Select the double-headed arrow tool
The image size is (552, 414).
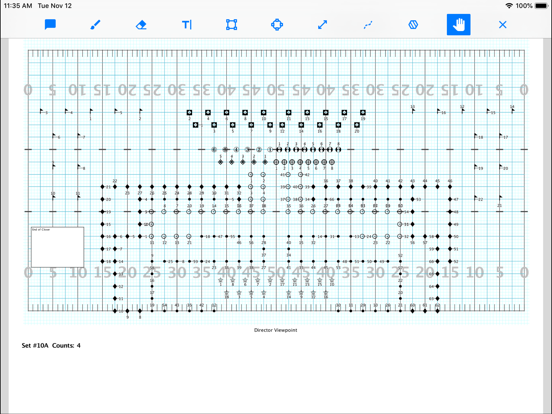[x=322, y=25]
